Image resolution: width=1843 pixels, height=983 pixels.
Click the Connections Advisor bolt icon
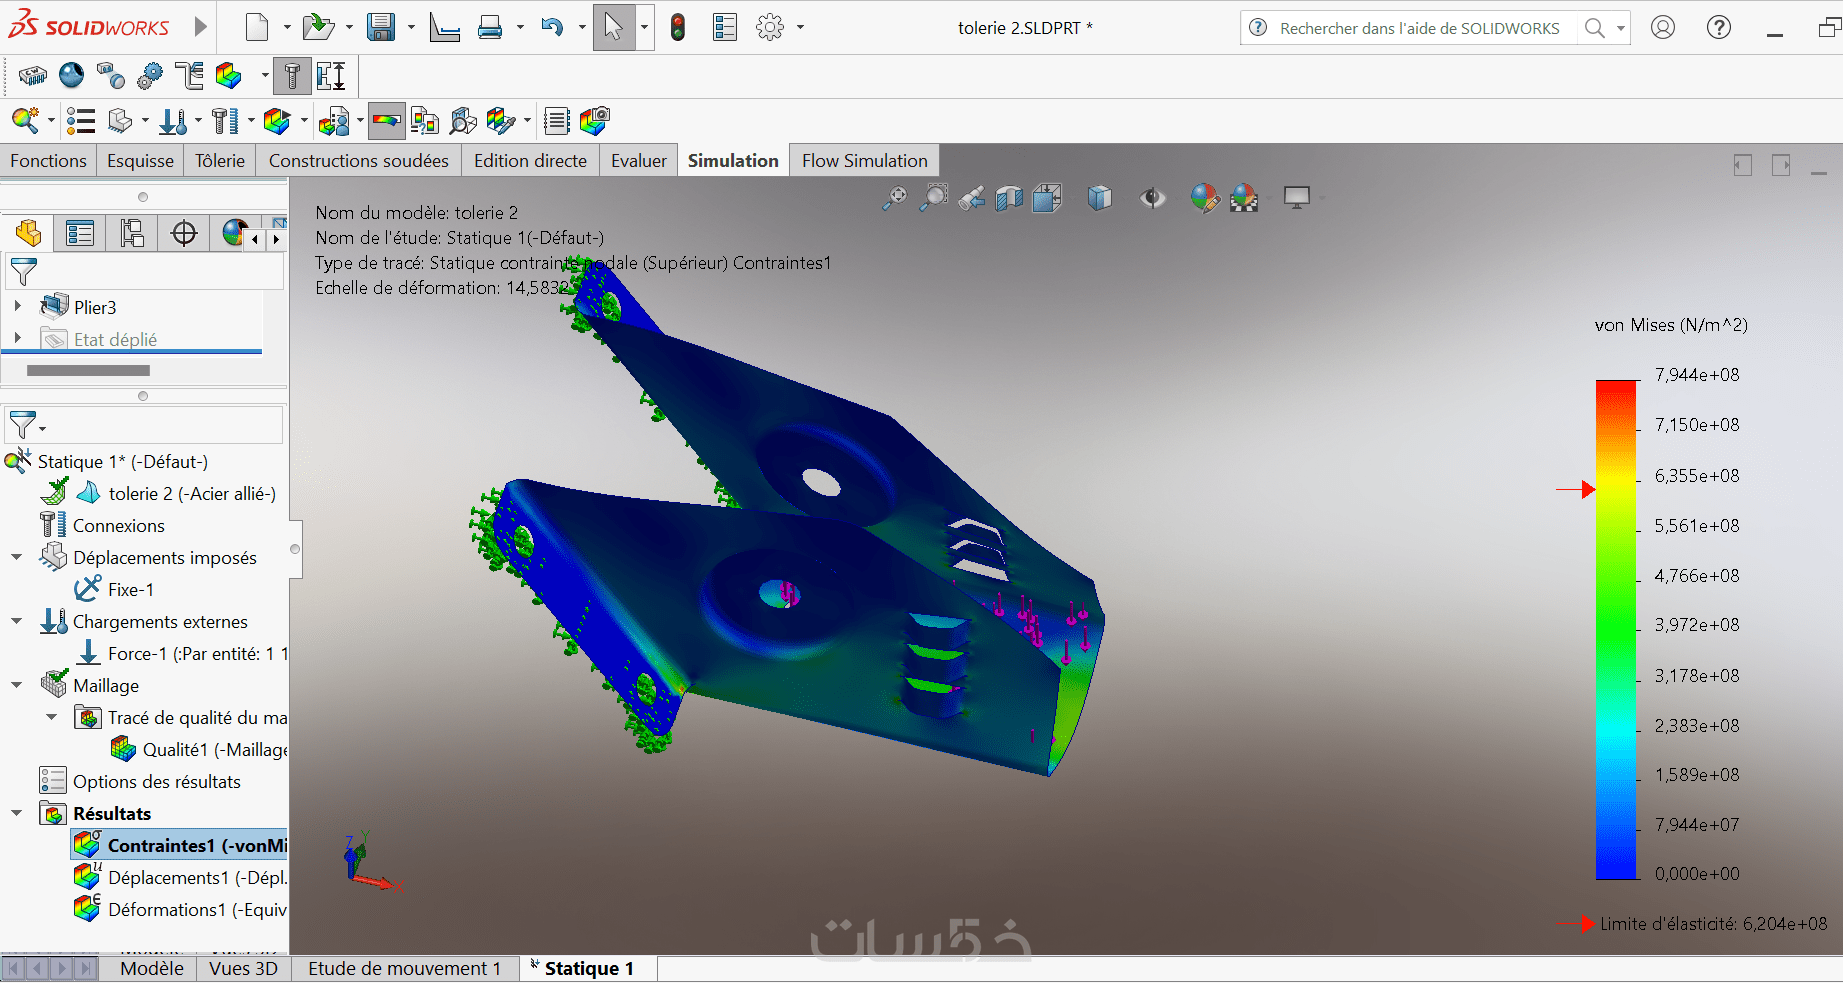[225, 121]
